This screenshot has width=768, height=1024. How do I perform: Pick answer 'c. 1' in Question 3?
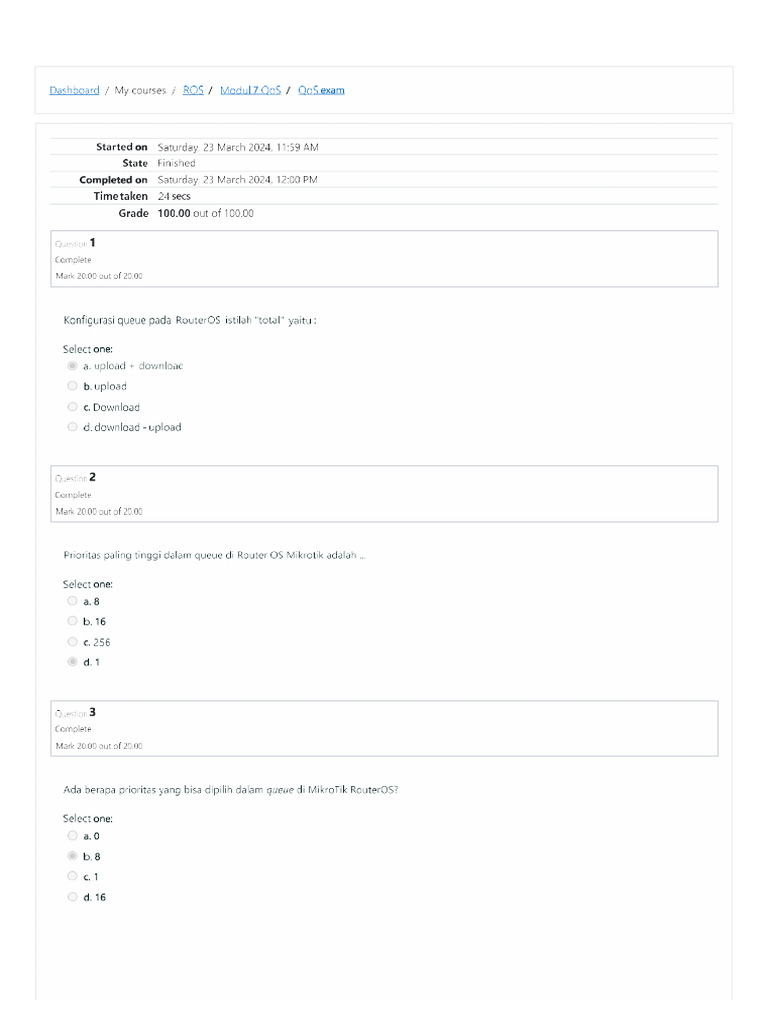[x=72, y=876]
